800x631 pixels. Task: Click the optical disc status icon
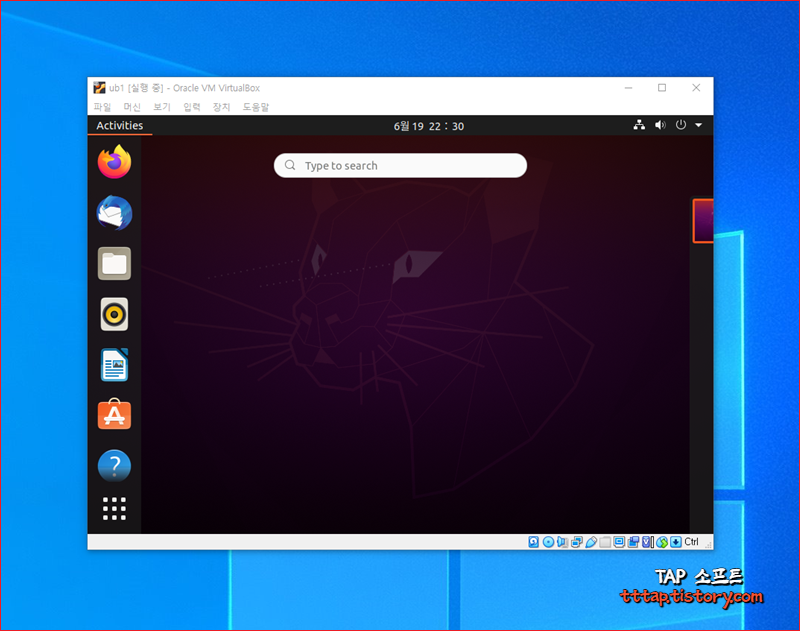coord(548,542)
